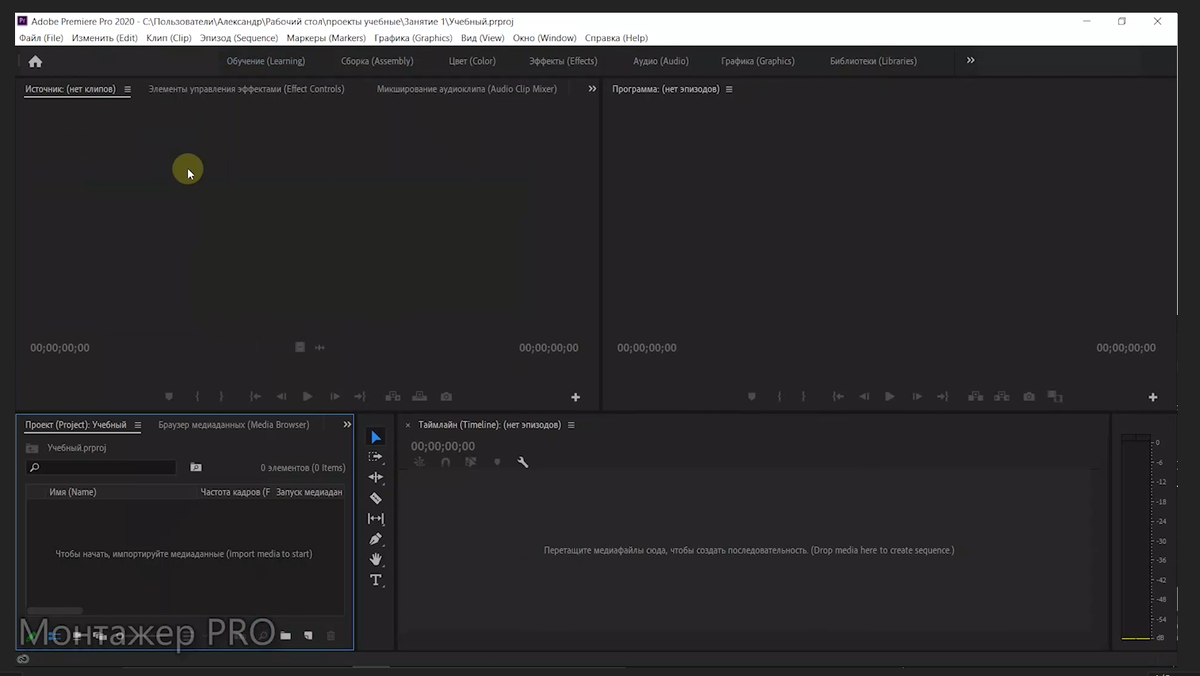The height and width of the screenshot is (676, 1200).
Task: Switch to Сборка (Assembly) workspace
Action: click(x=377, y=61)
